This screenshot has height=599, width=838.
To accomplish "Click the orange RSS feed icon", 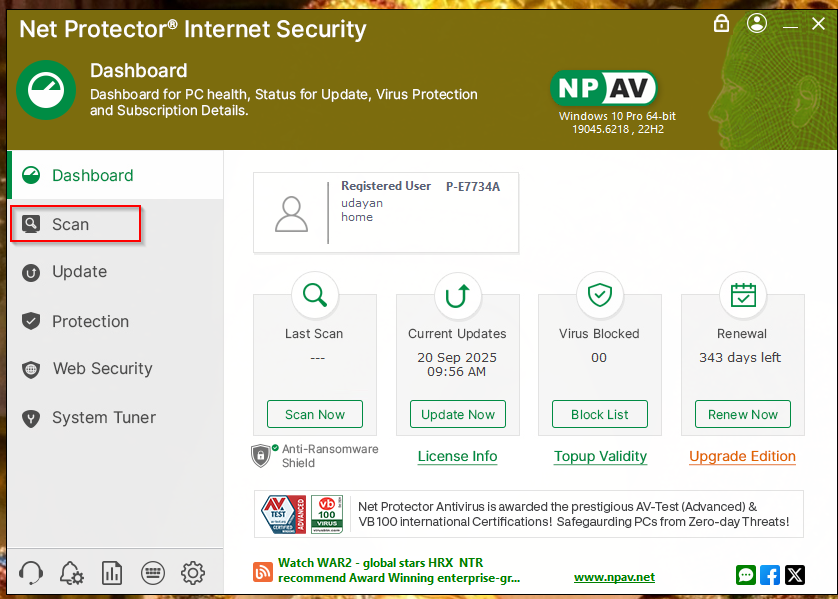I will tap(263, 572).
